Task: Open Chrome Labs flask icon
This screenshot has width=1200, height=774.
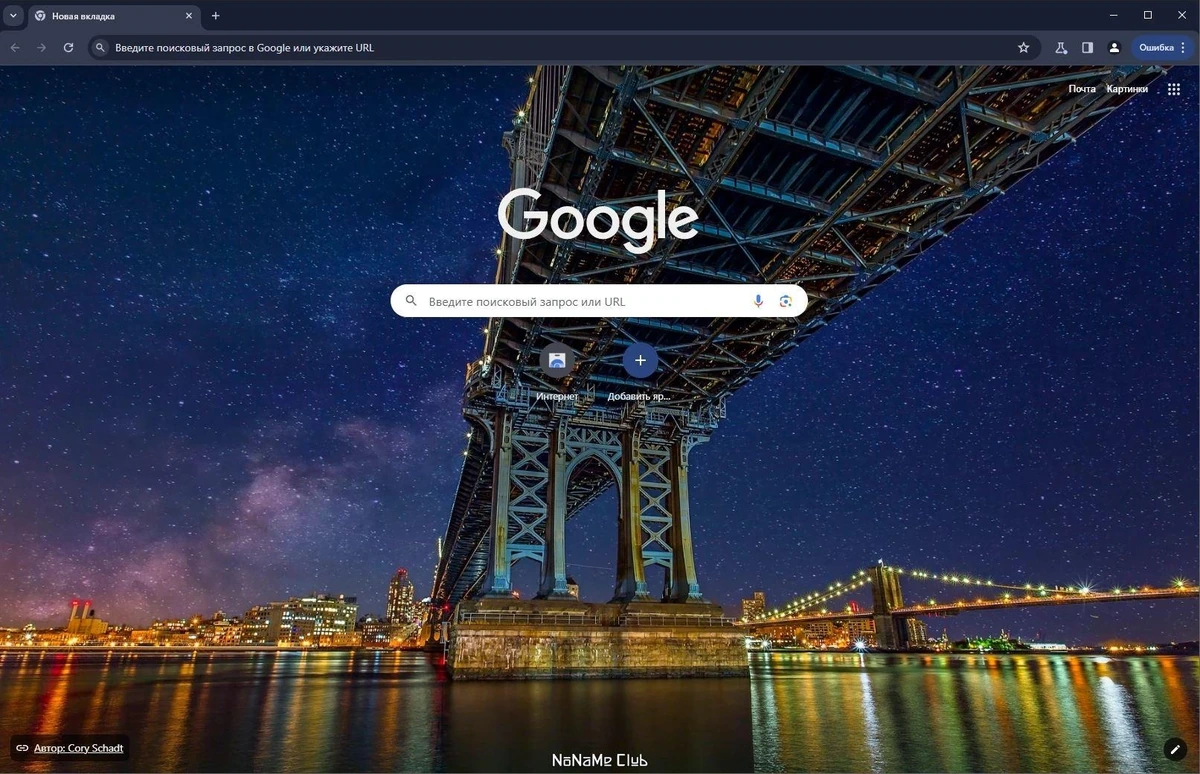Action: (1061, 47)
